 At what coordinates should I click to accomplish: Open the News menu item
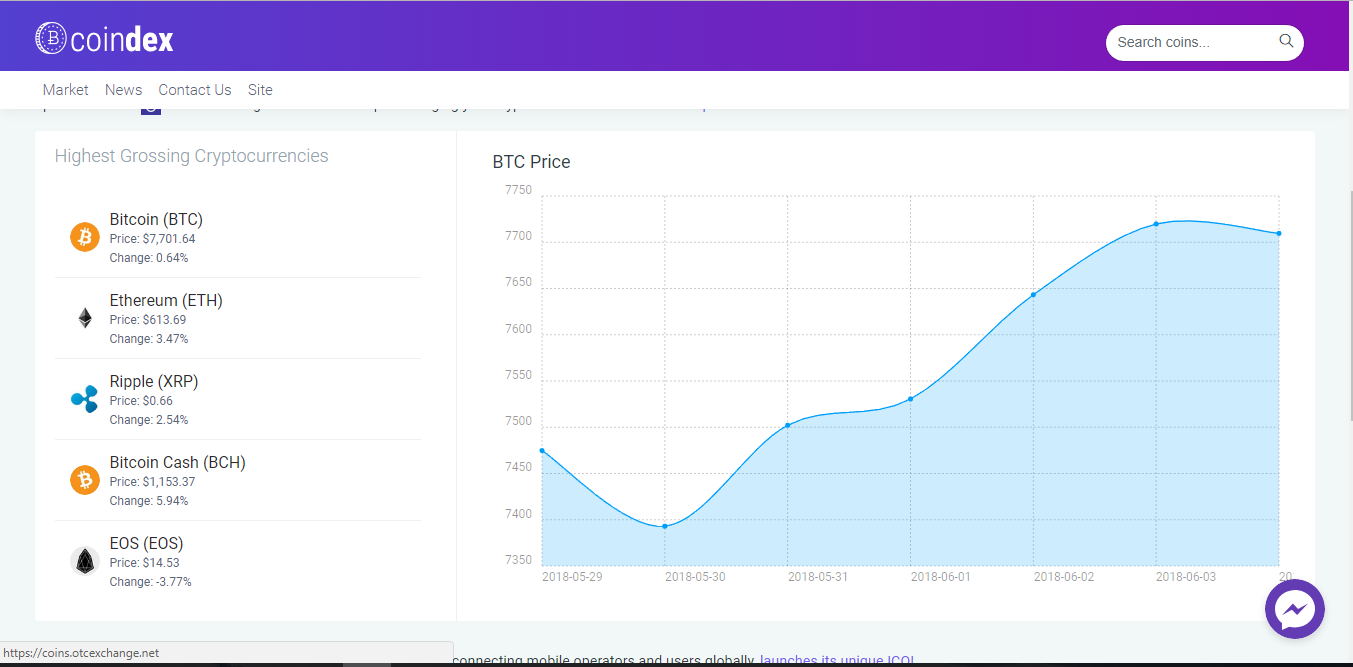click(x=124, y=90)
